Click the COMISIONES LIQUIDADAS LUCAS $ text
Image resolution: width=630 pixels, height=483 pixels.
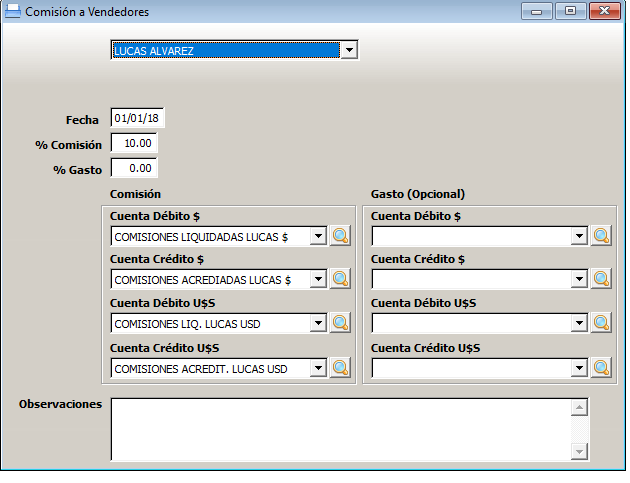point(201,237)
